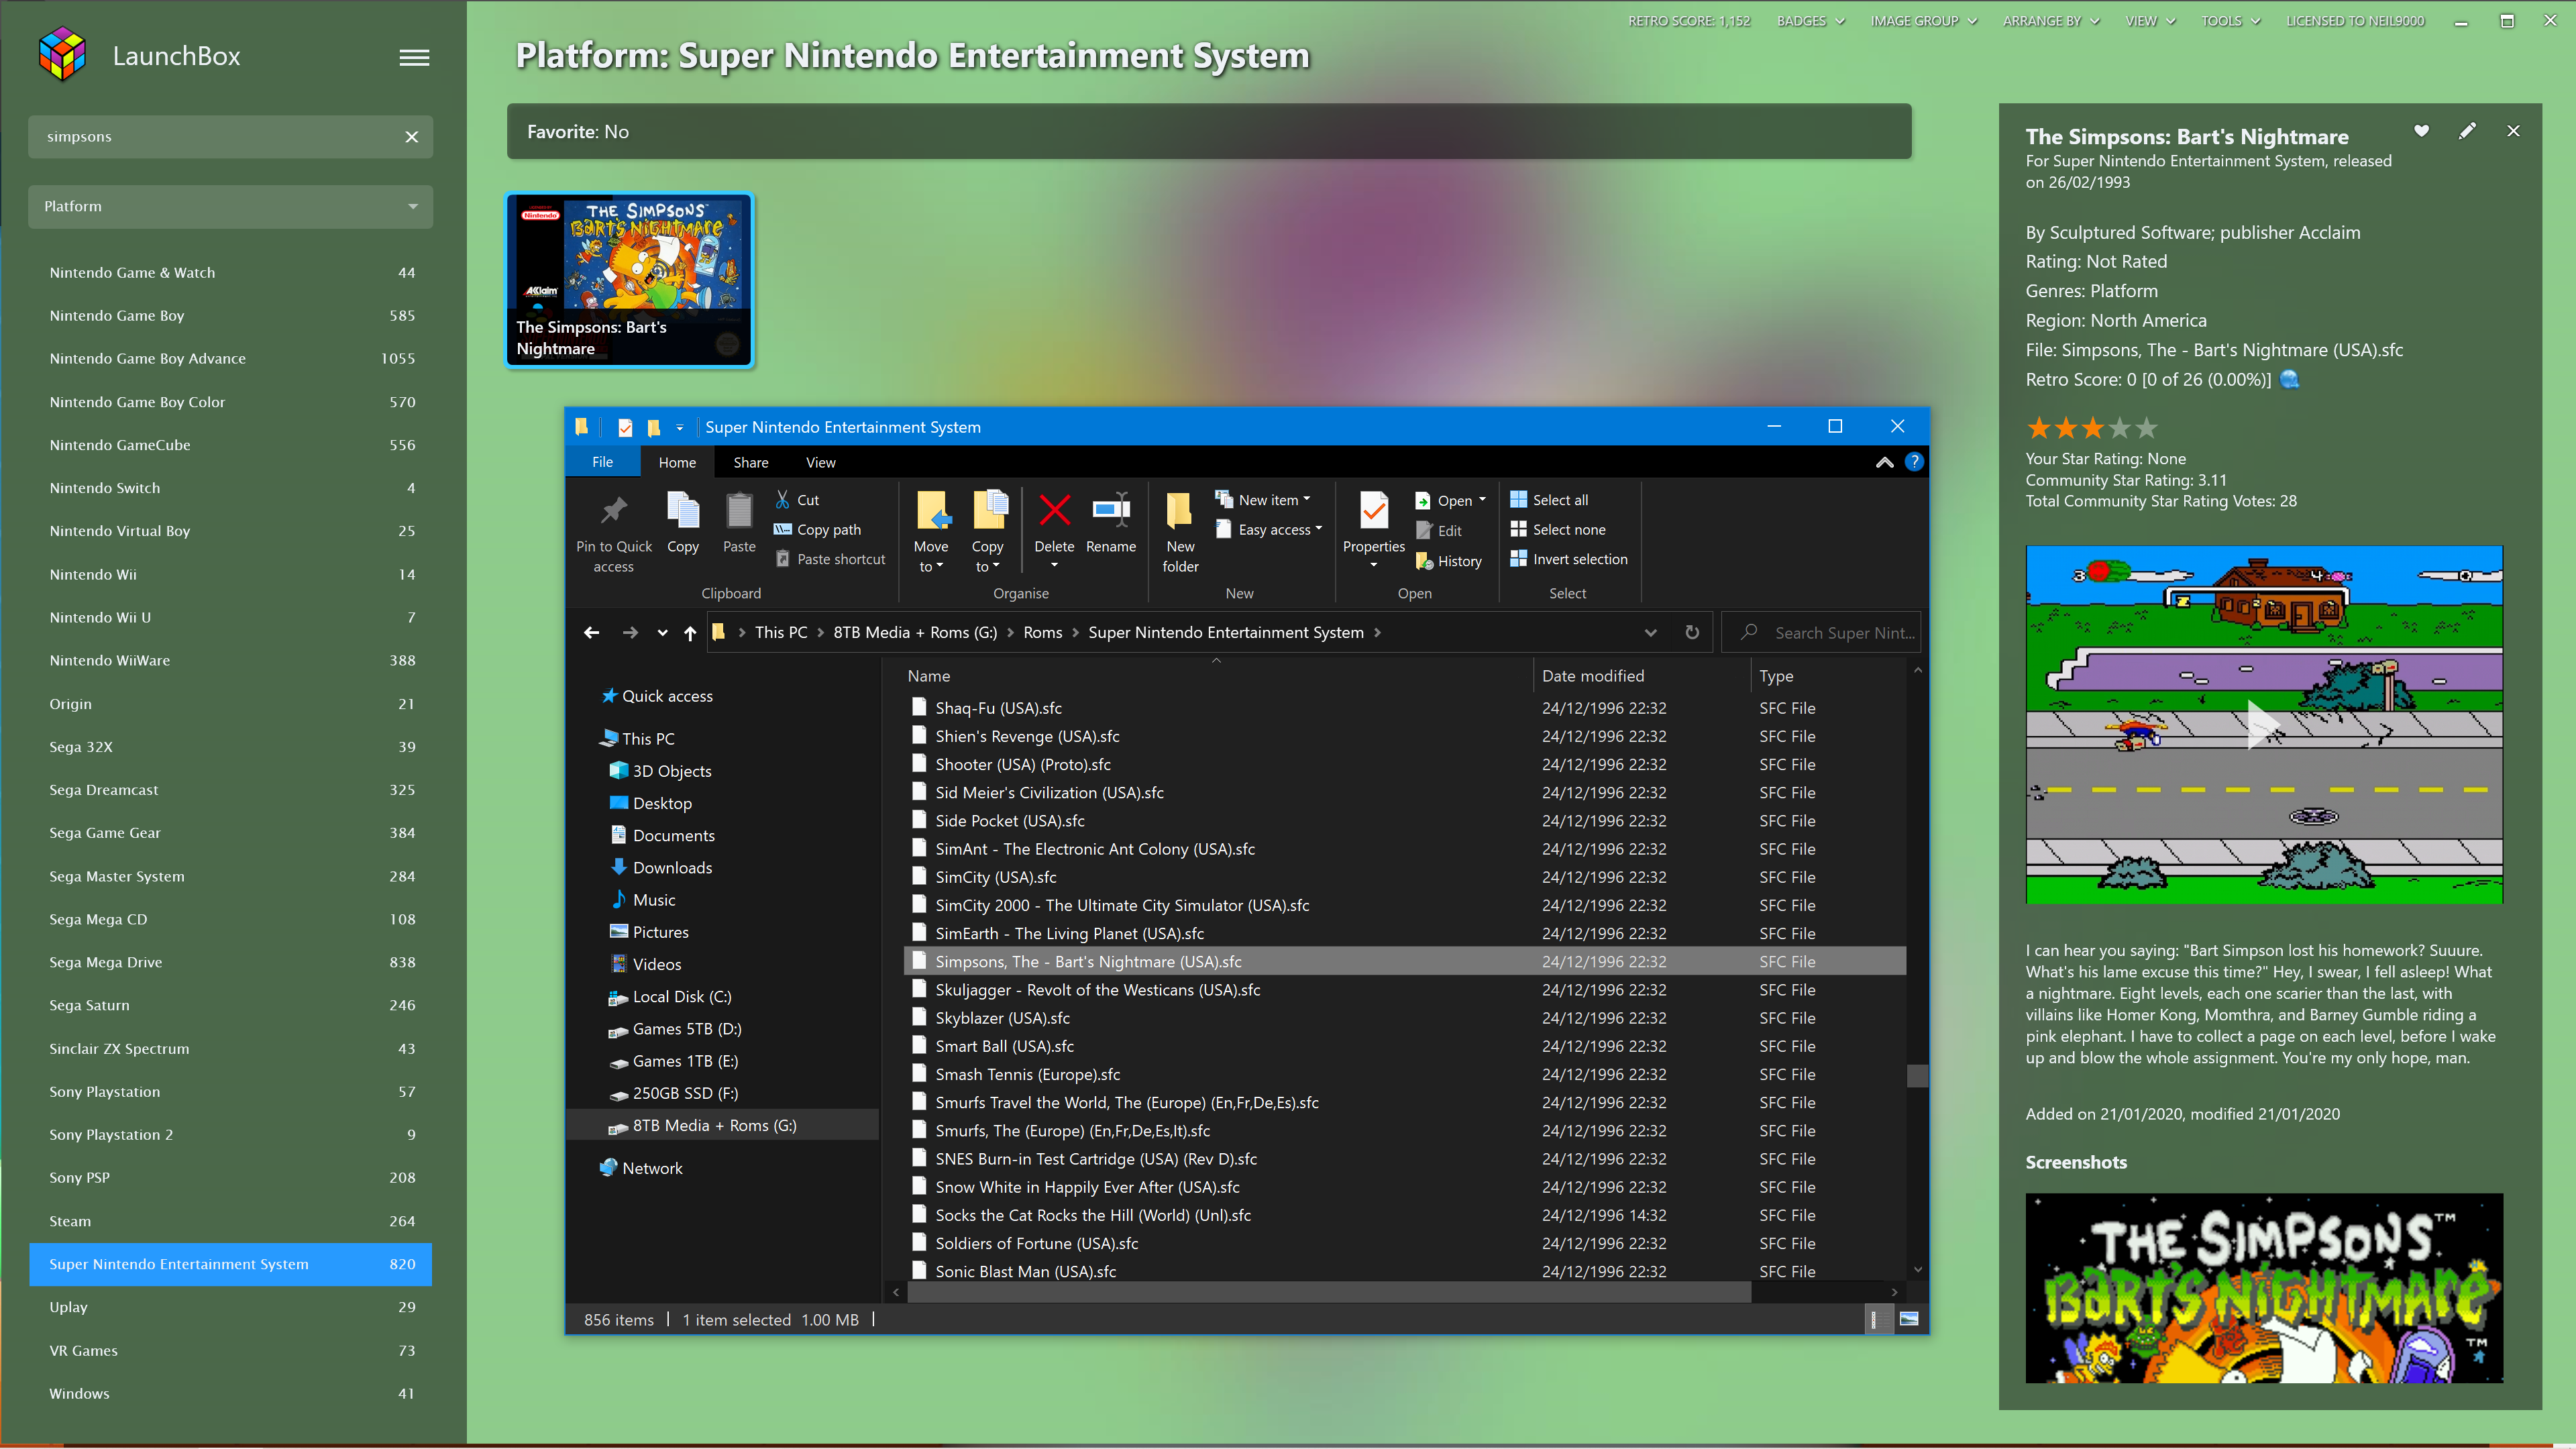This screenshot has width=2576, height=1449.
Task: Click Paste shortcut in ribbon
Action: point(830,559)
